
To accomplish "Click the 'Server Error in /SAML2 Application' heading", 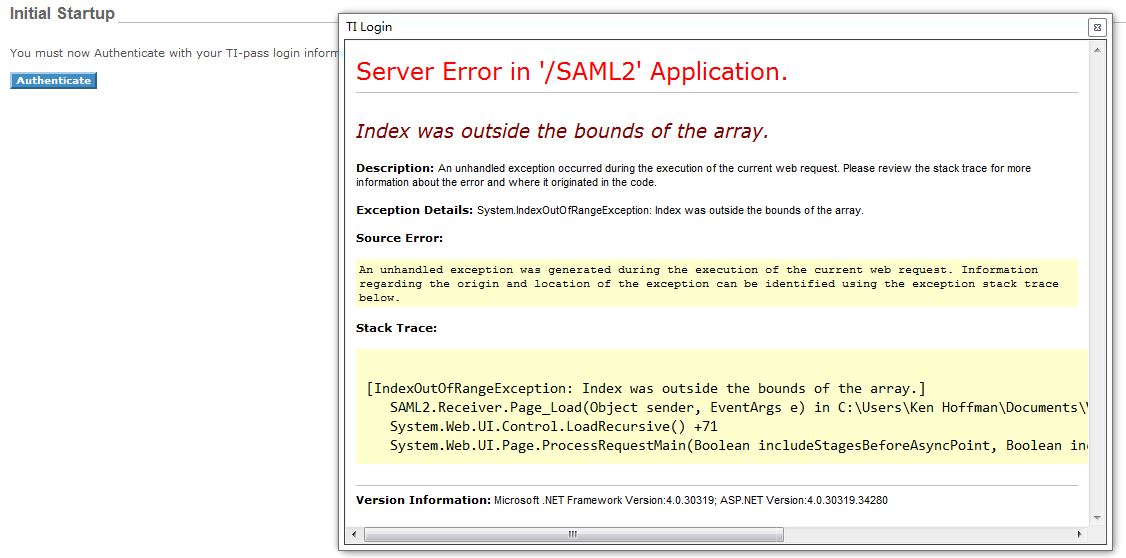I will pyautogui.click(x=572, y=72).
